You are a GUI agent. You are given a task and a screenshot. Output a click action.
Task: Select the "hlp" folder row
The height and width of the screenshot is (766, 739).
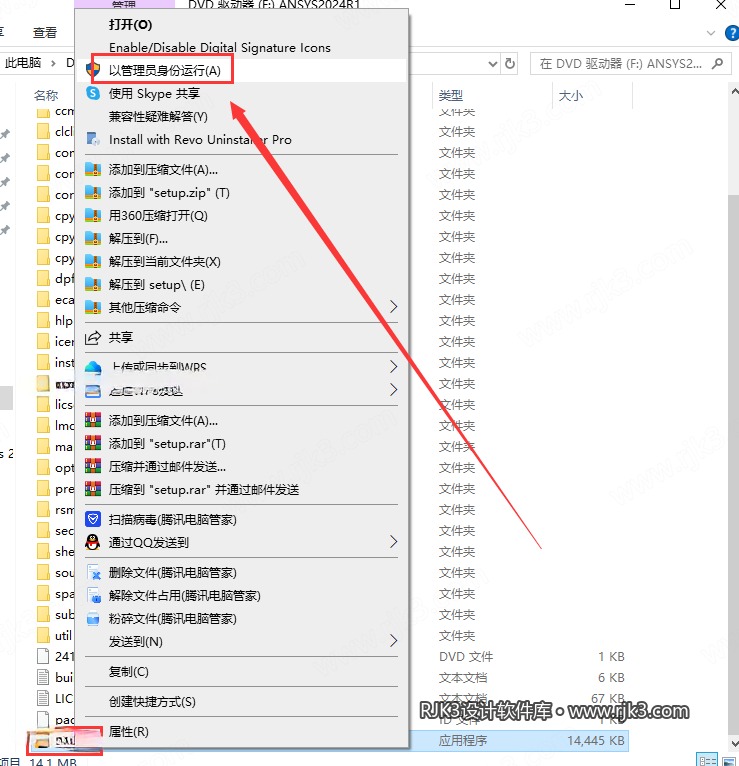[x=55, y=320]
